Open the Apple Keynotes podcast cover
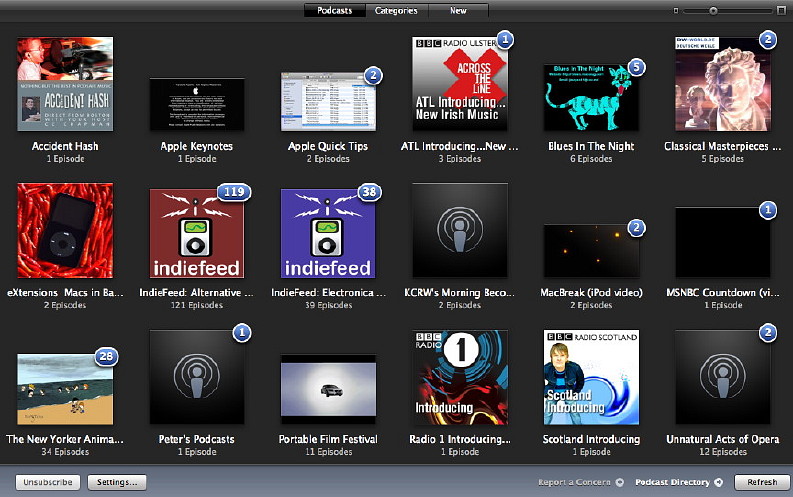 [197, 104]
